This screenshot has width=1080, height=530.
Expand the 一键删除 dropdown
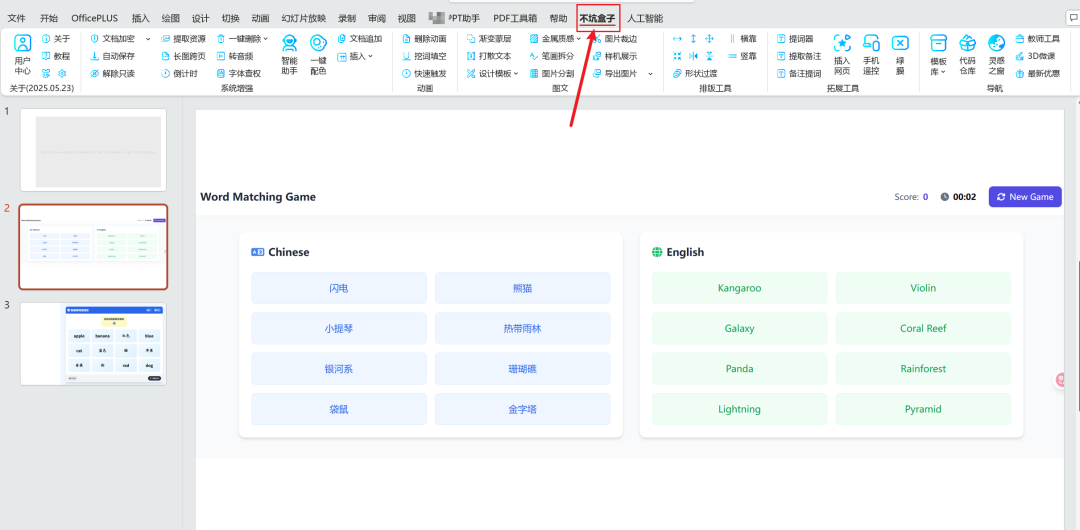(x=269, y=39)
